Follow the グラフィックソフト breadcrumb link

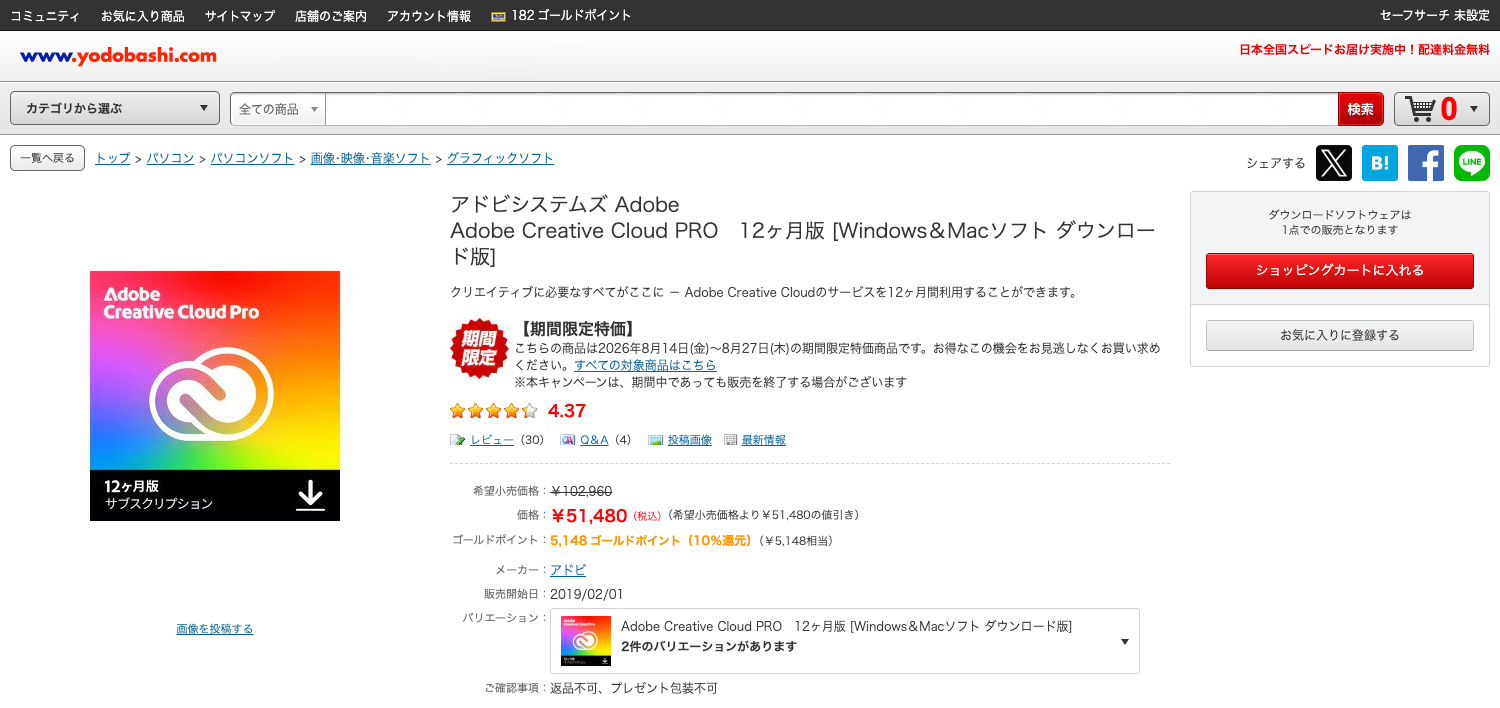(500, 158)
